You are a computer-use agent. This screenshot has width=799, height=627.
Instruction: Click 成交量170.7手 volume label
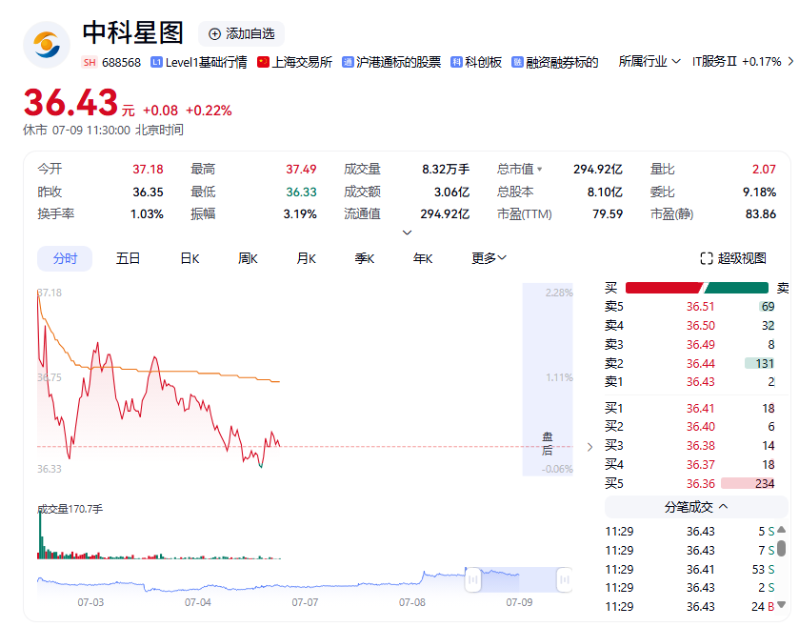pyautogui.click(x=70, y=509)
